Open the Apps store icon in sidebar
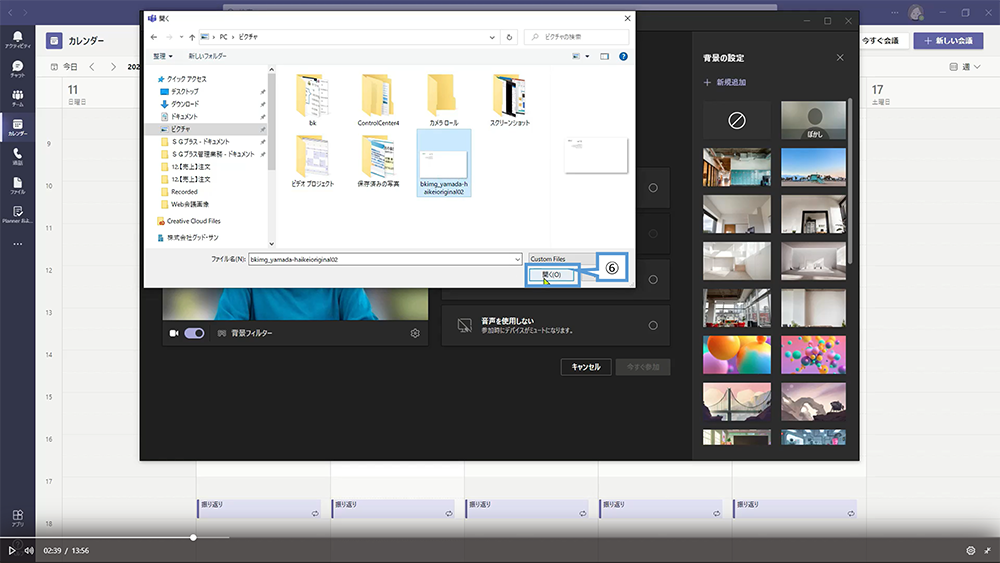The height and width of the screenshot is (563, 1000). 17,517
